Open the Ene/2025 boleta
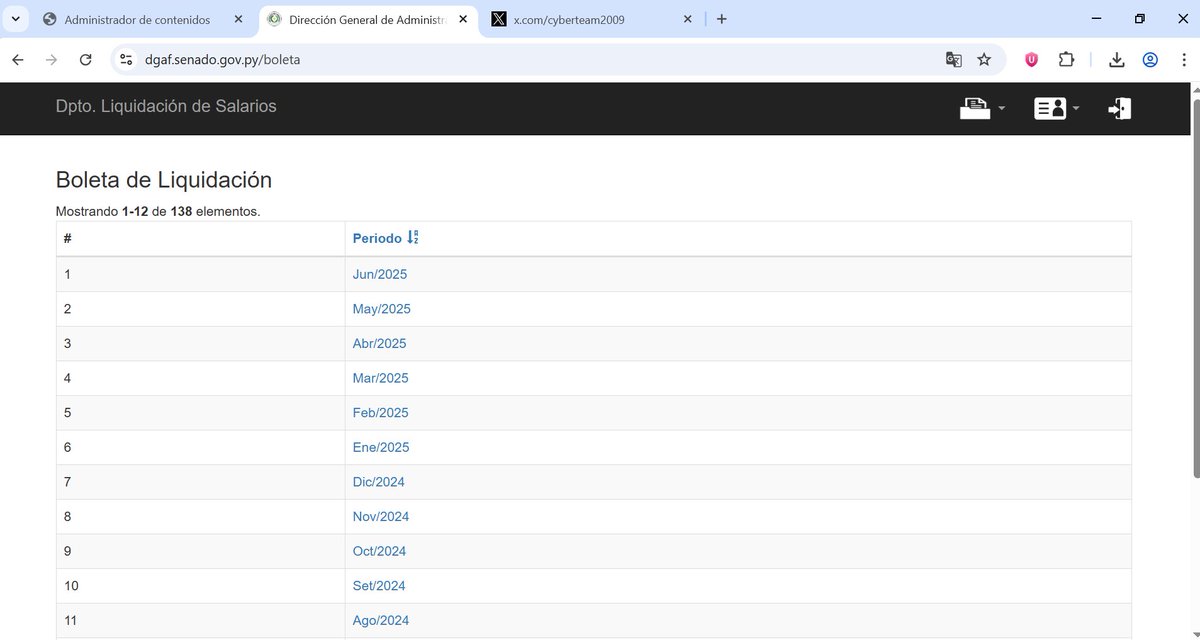The image size is (1200, 640). [x=381, y=447]
